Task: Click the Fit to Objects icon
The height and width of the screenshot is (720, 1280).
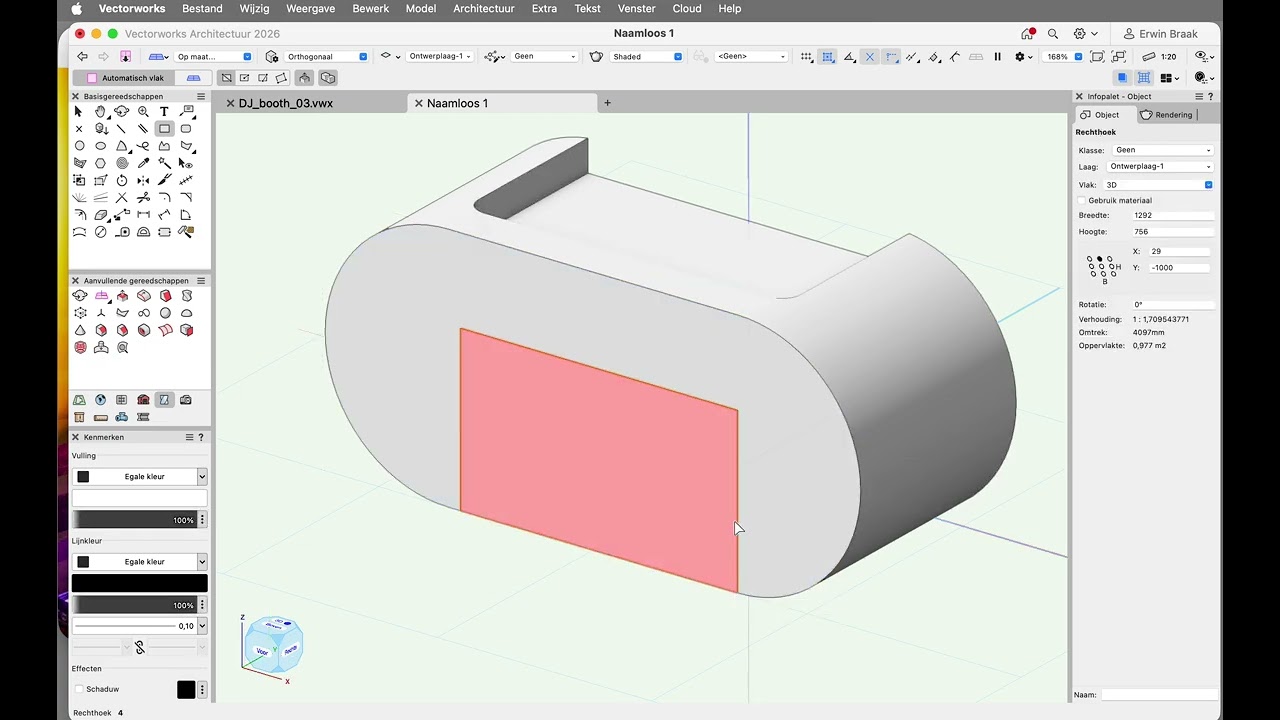Action: 1119,57
